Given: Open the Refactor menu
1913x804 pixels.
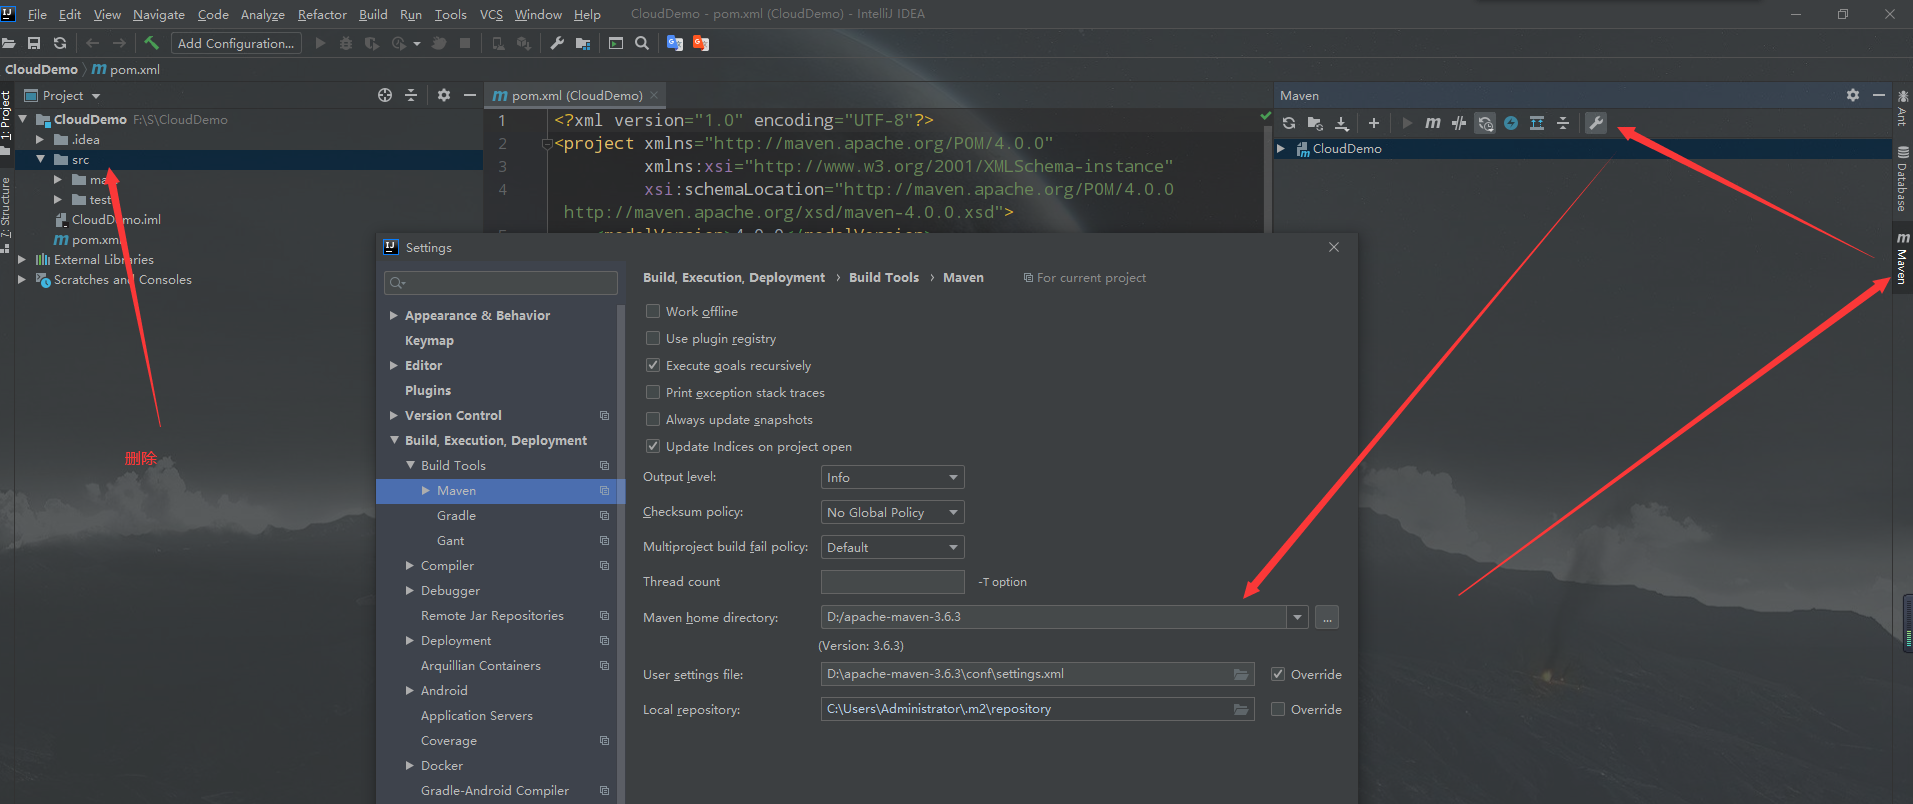Looking at the screenshot, I should pos(322,14).
